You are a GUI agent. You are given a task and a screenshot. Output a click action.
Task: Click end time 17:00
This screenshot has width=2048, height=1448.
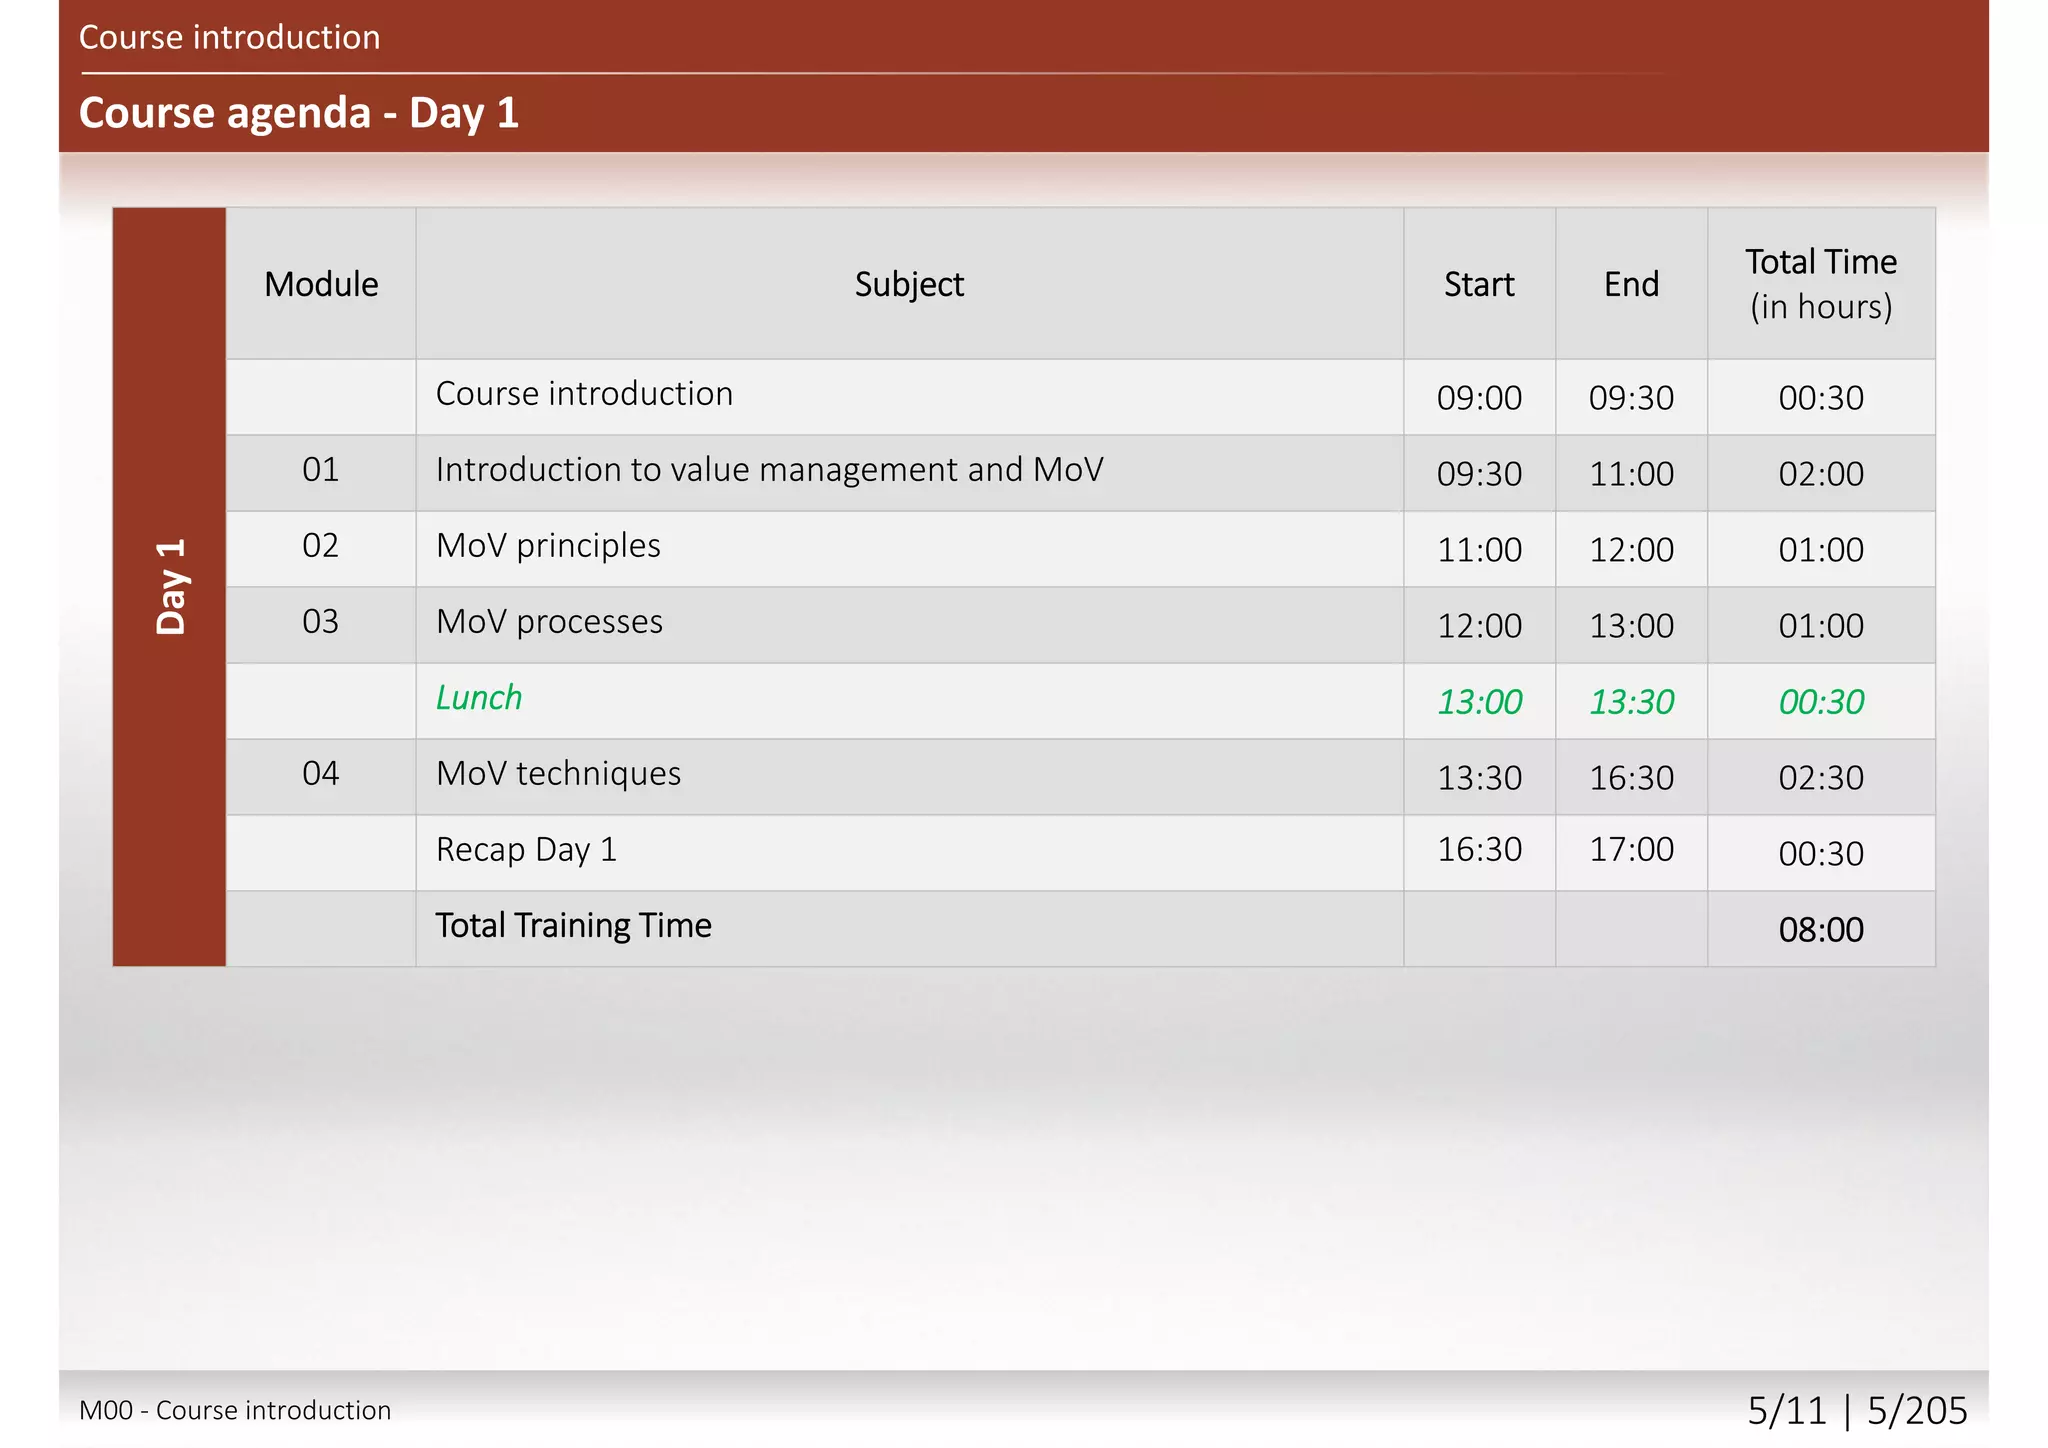pyautogui.click(x=1631, y=849)
